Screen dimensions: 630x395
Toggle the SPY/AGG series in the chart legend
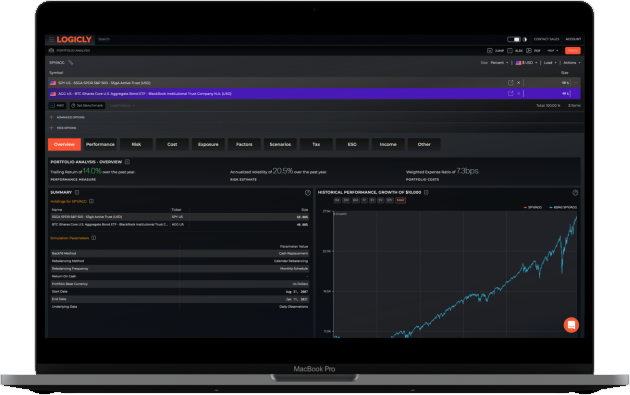(x=533, y=208)
